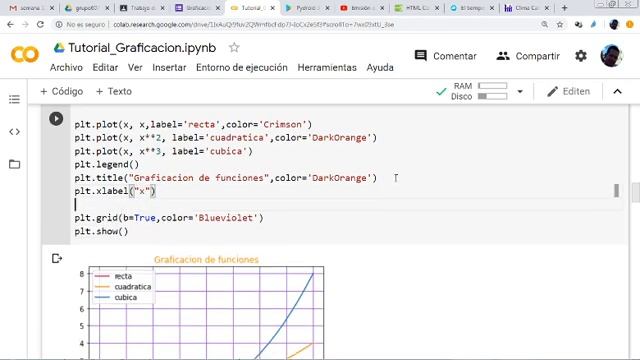
Task: Click the 'cuadratica' legend entry in plot
Action: 133,287
